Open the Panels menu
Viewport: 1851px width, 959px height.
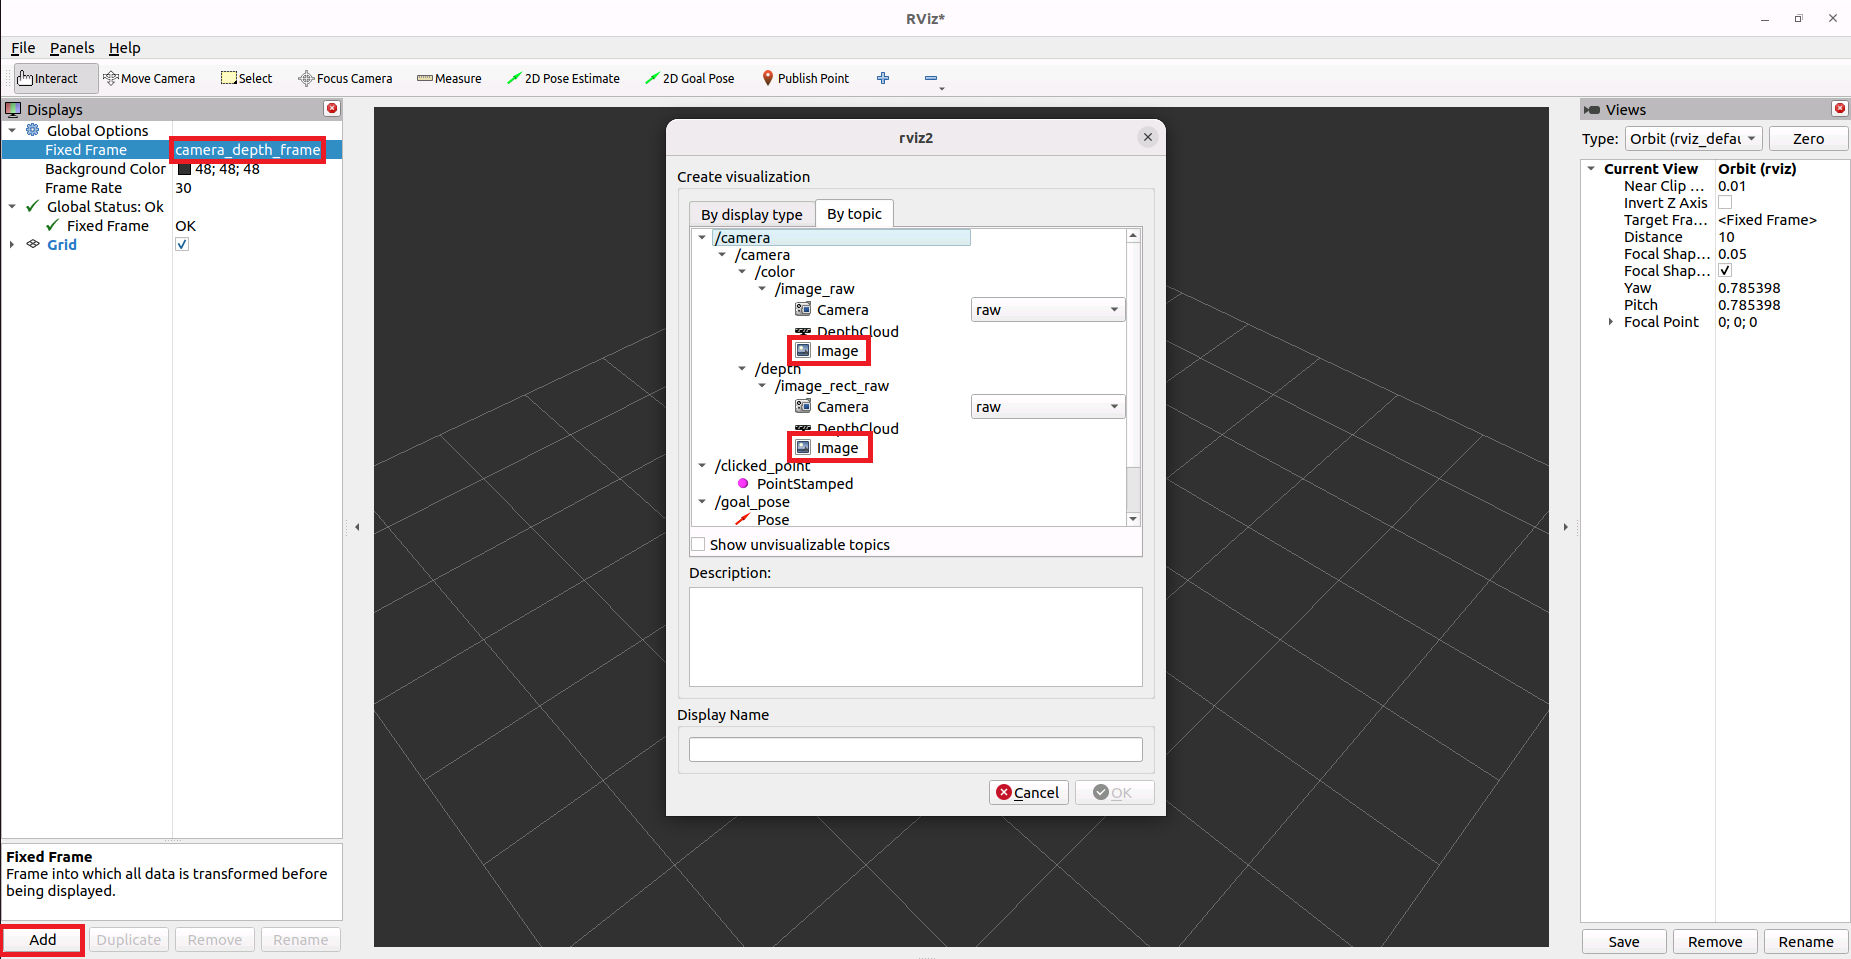(x=72, y=48)
